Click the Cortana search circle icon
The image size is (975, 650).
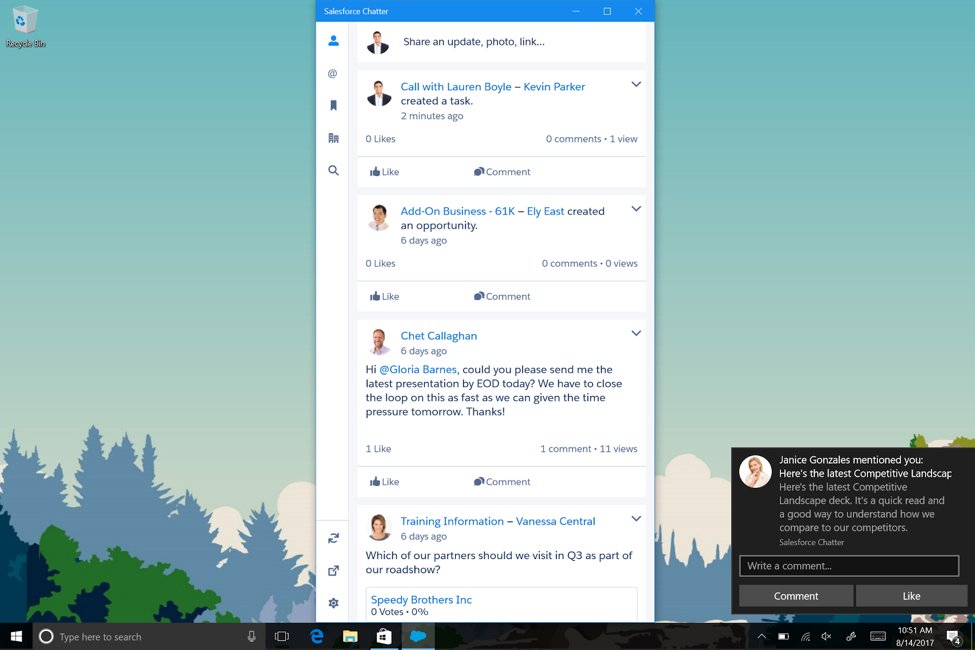pyautogui.click(x=46, y=636)
